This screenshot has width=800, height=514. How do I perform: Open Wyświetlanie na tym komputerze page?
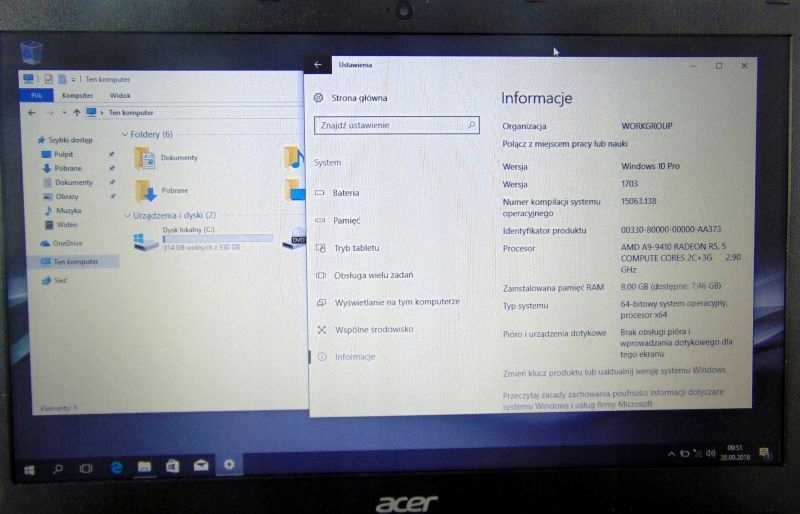coord(397,302)
